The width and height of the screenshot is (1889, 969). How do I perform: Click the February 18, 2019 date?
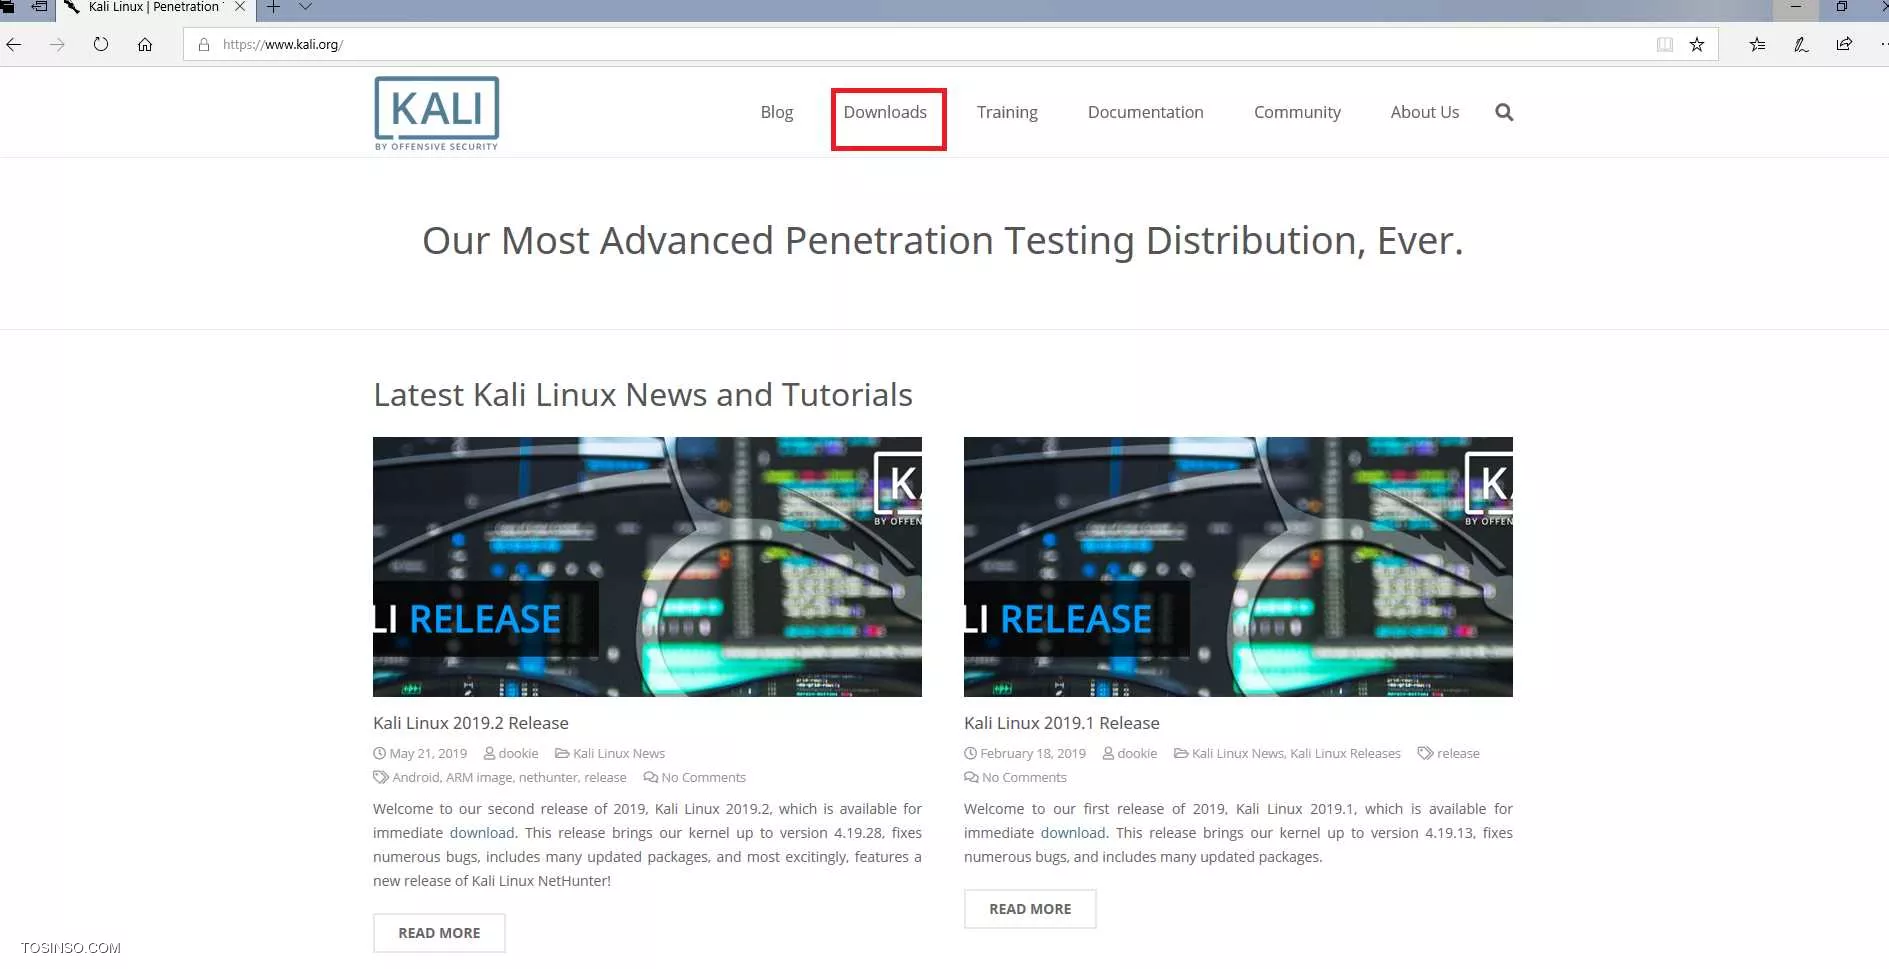1033,754
